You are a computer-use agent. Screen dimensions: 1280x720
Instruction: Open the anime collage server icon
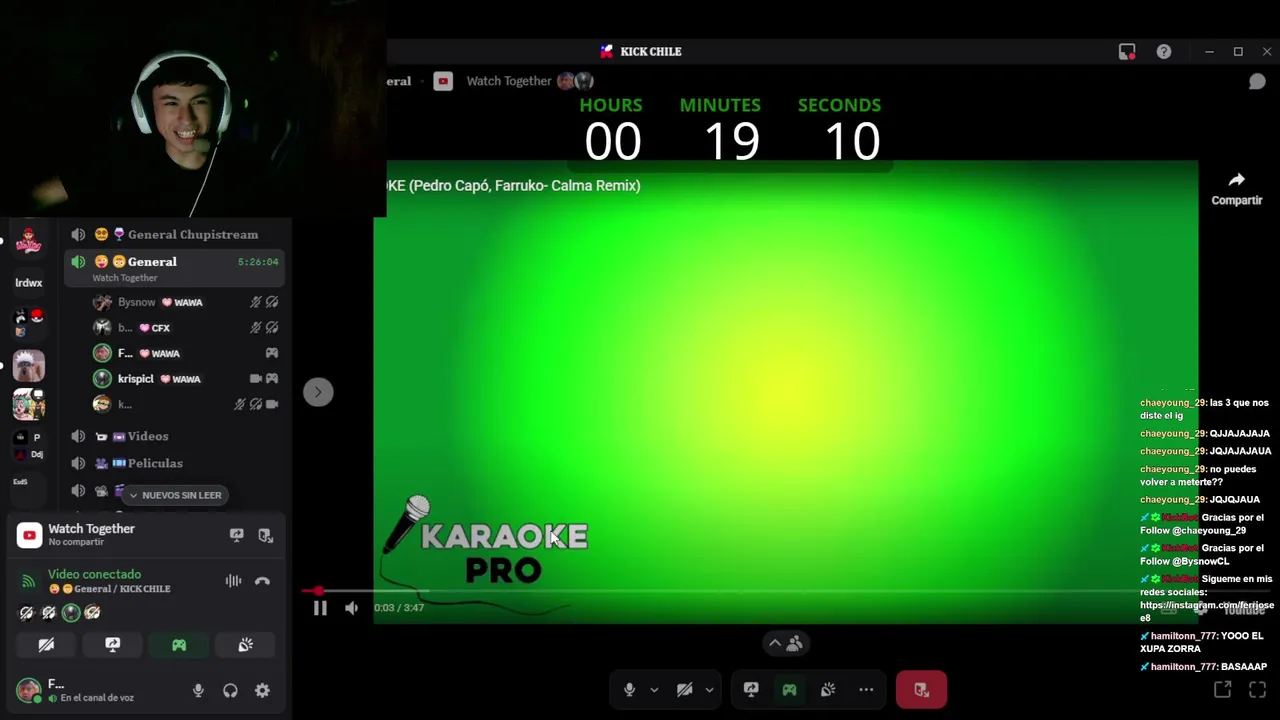pyautogui.click(x=28, y=404)
